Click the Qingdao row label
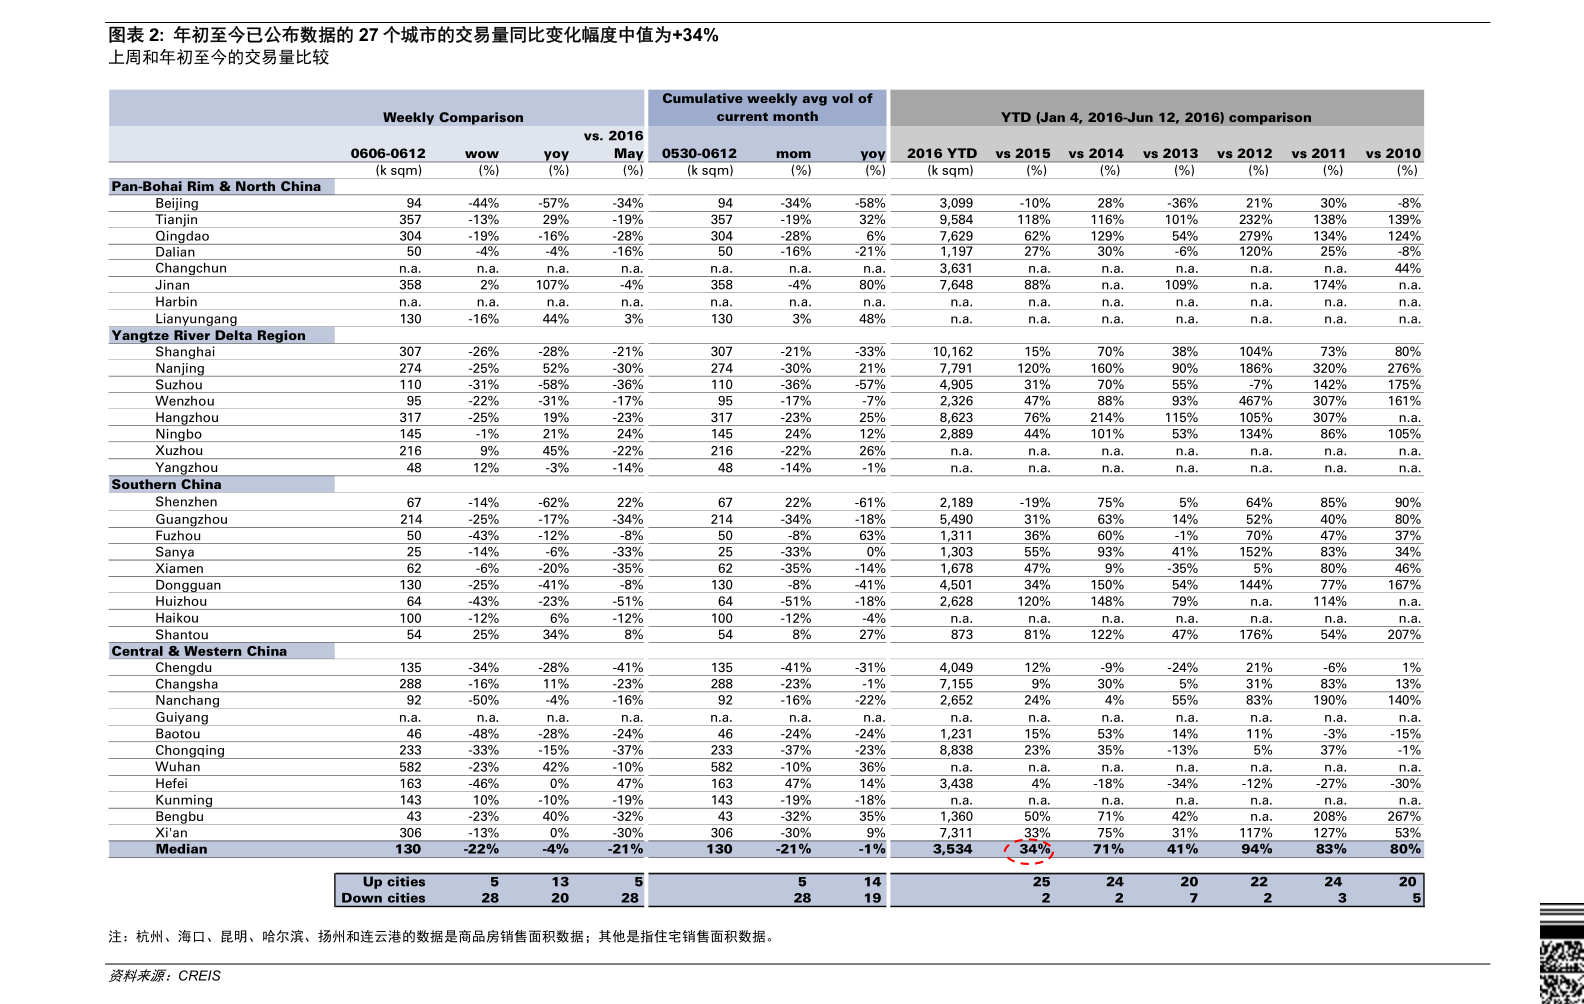 (x=182, y=236)
